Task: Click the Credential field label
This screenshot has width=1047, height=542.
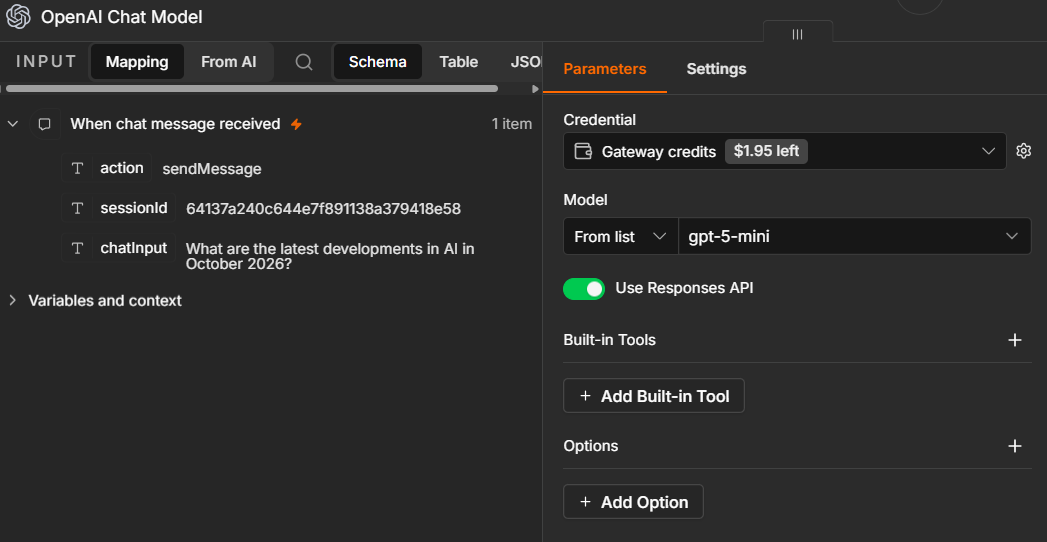Action: (600, 119)
